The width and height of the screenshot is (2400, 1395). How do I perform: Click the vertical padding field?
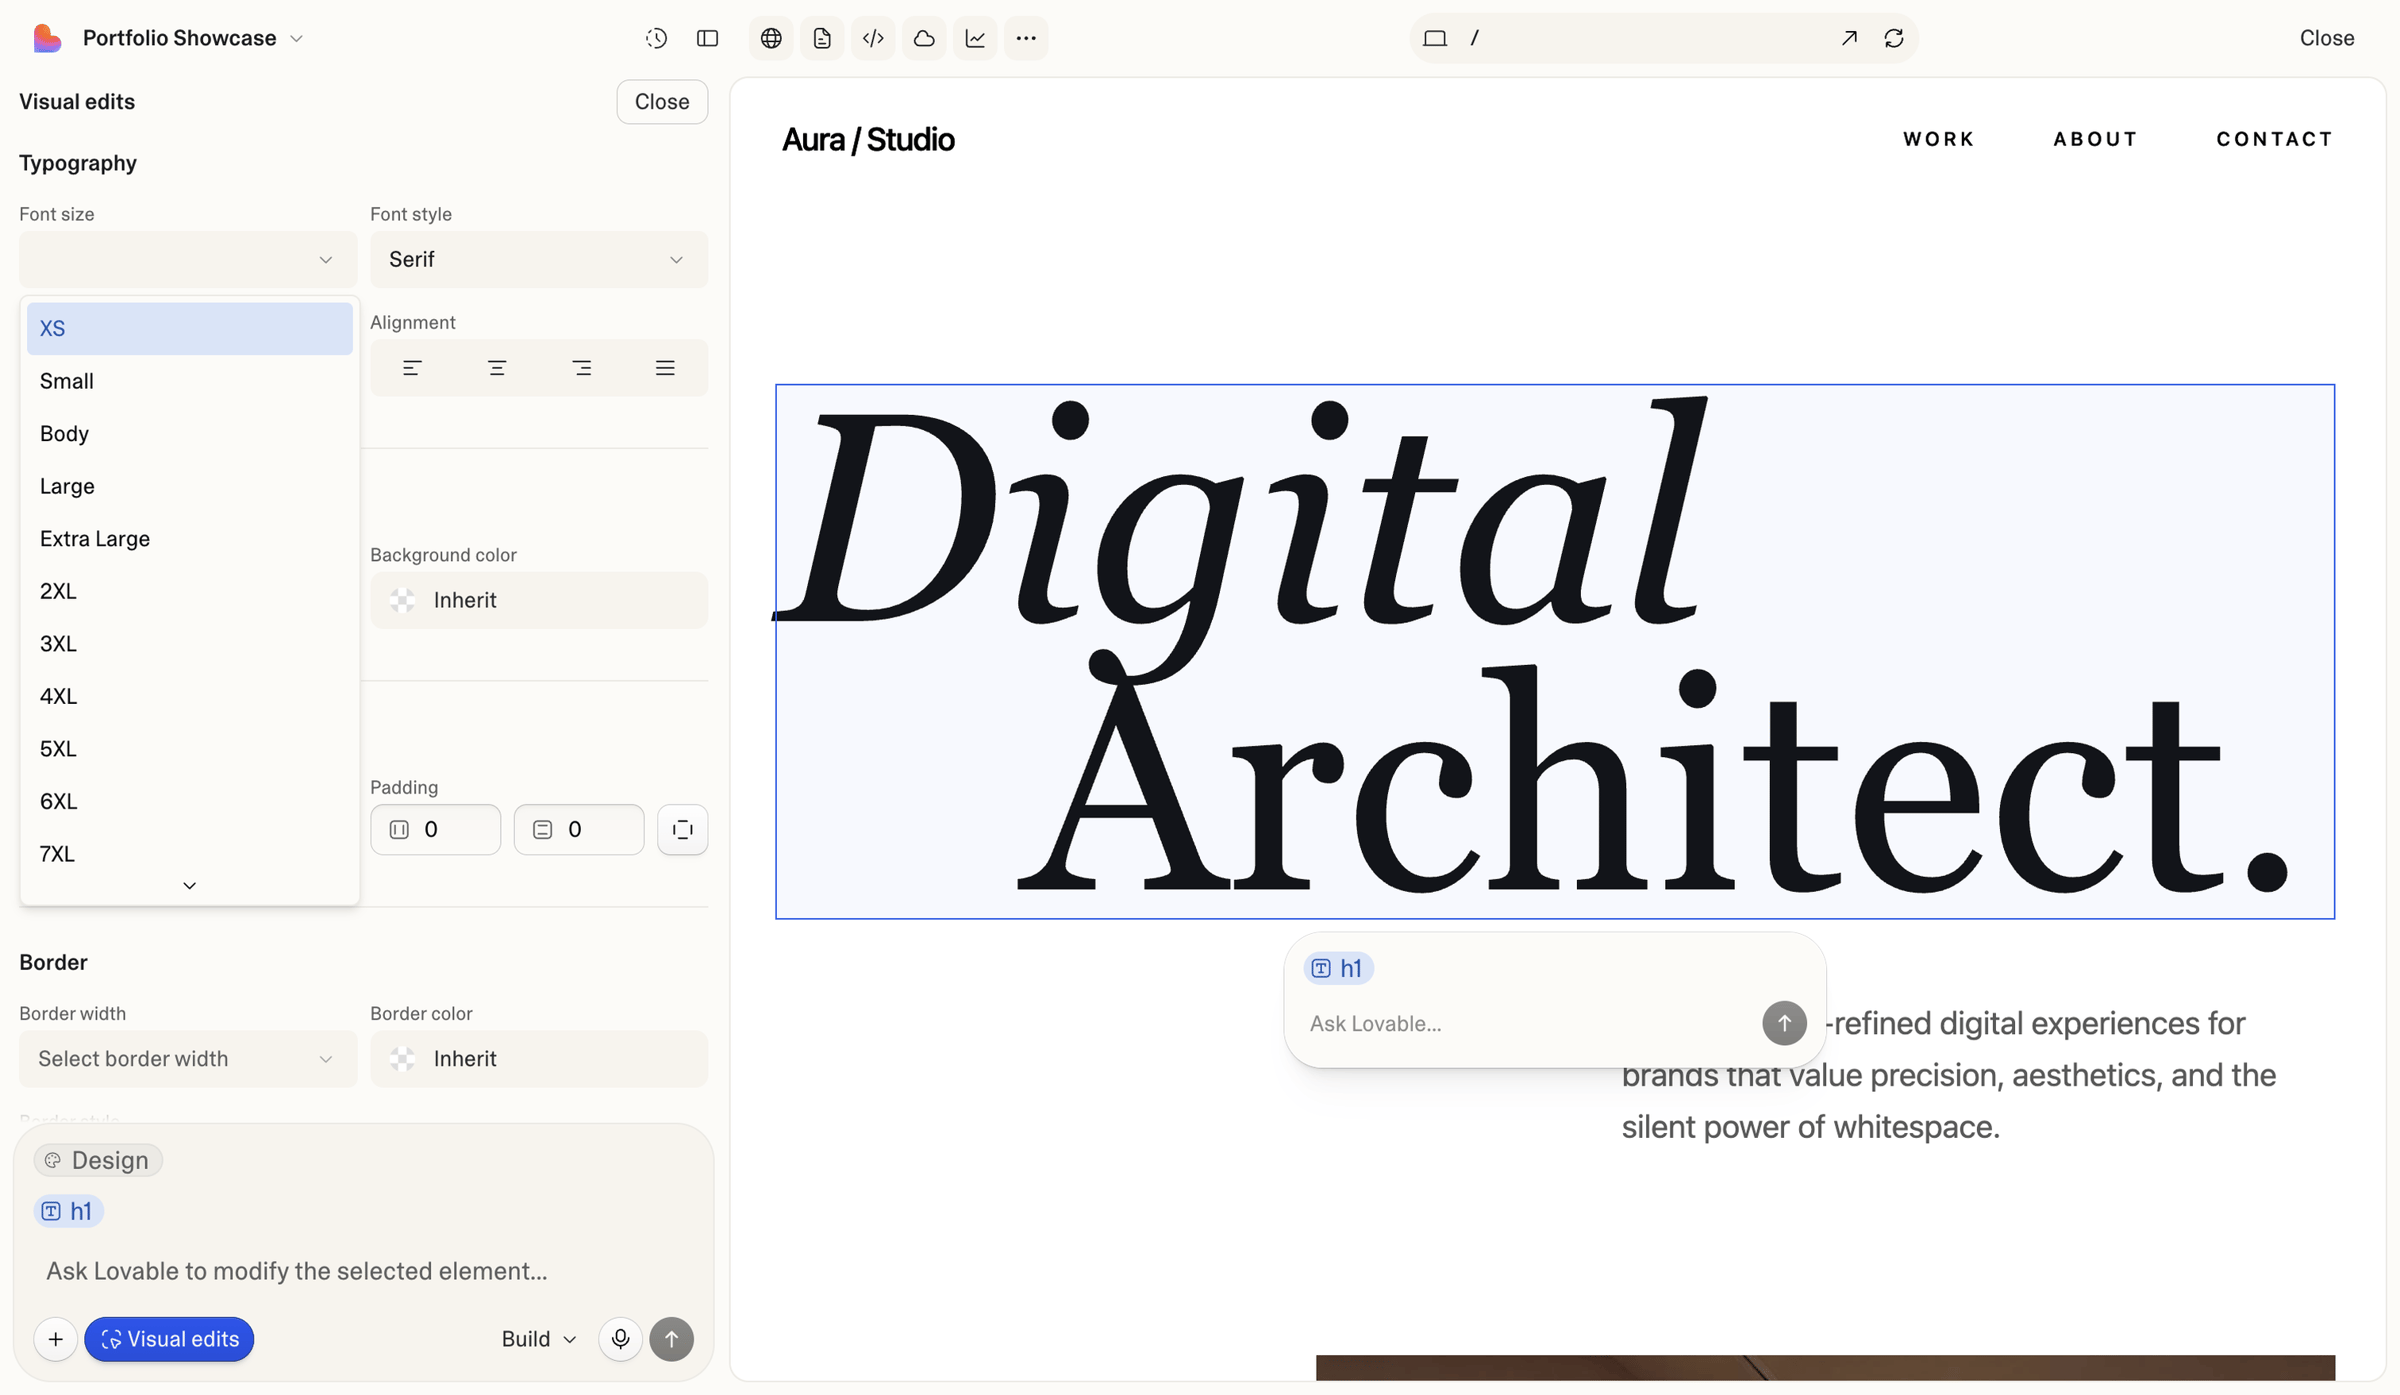pyautogui.click(x=579, y=829)
